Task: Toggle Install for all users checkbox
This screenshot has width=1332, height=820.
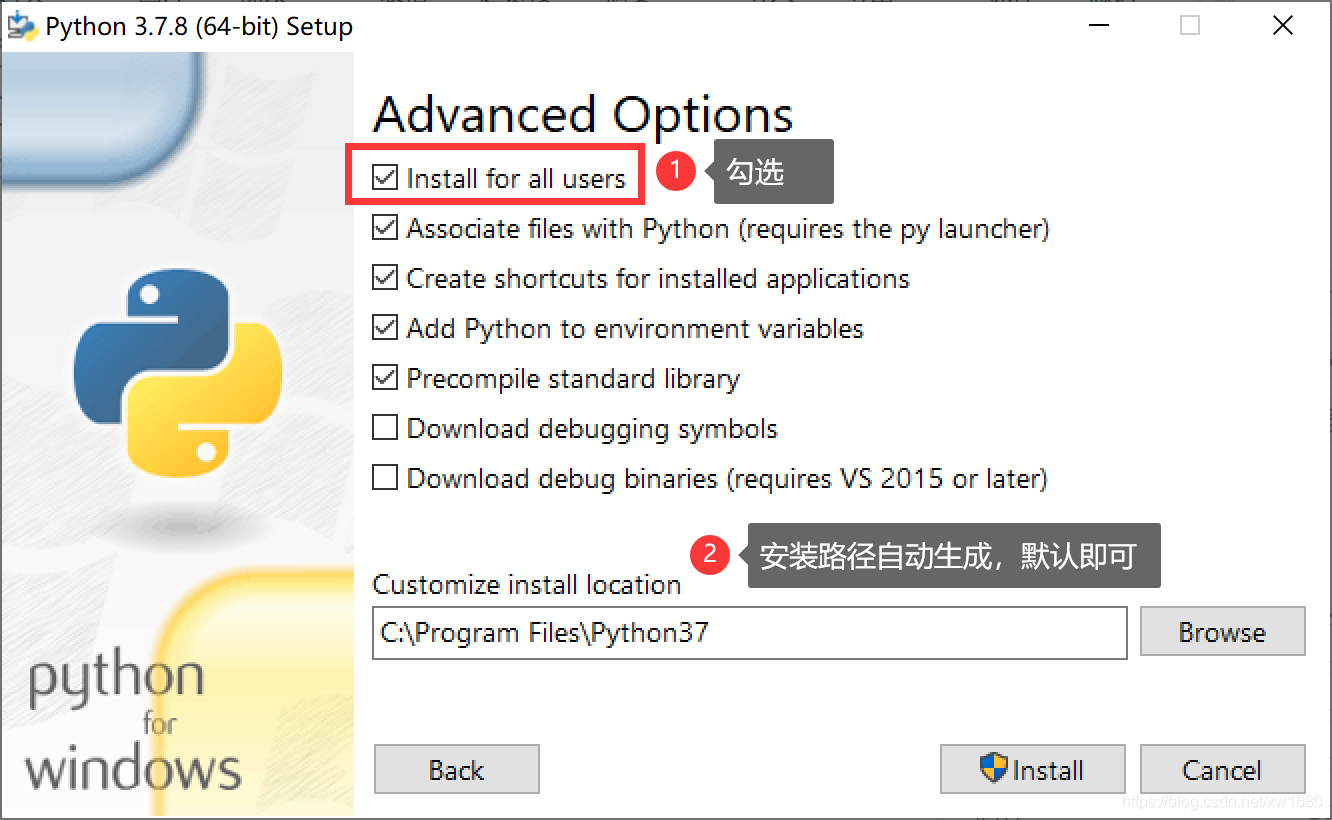Action: (385, 179)
